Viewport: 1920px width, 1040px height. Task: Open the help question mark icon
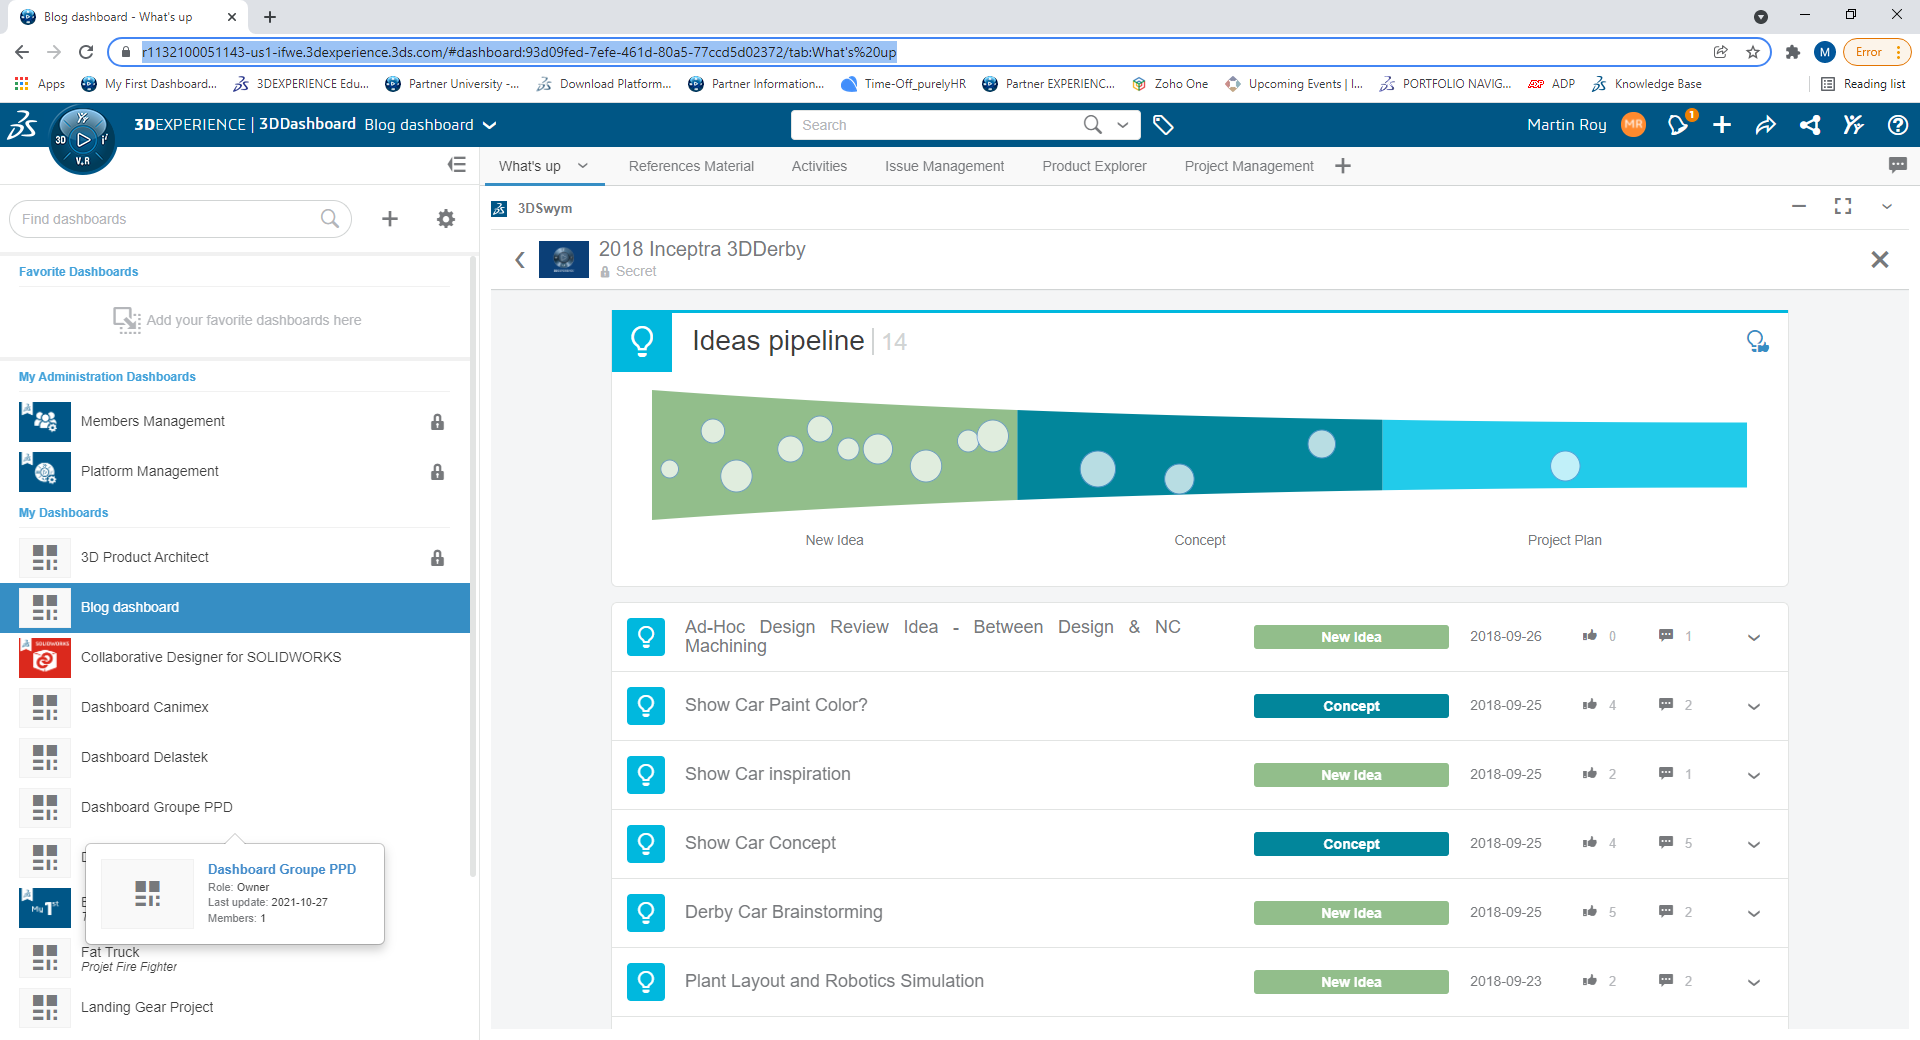tap(1897, 125)
